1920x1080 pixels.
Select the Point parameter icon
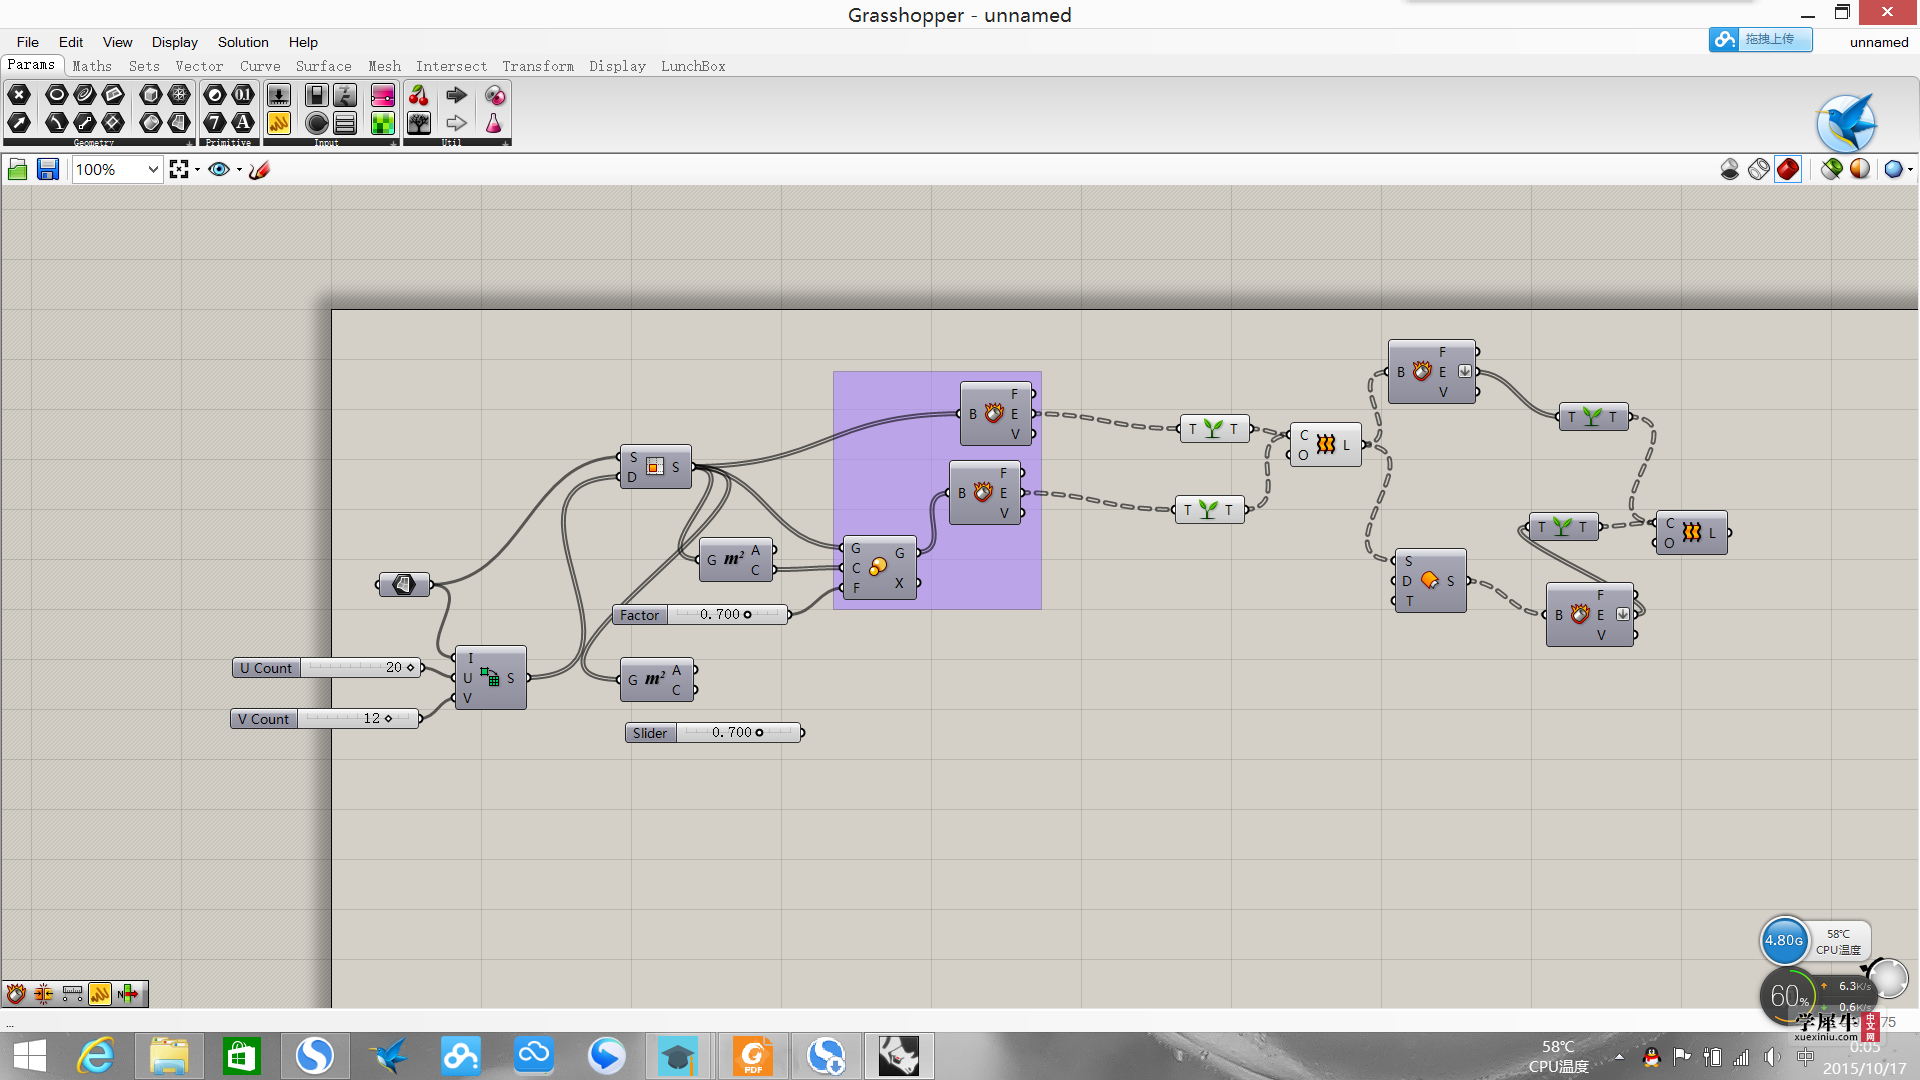(x=19, y=95)
